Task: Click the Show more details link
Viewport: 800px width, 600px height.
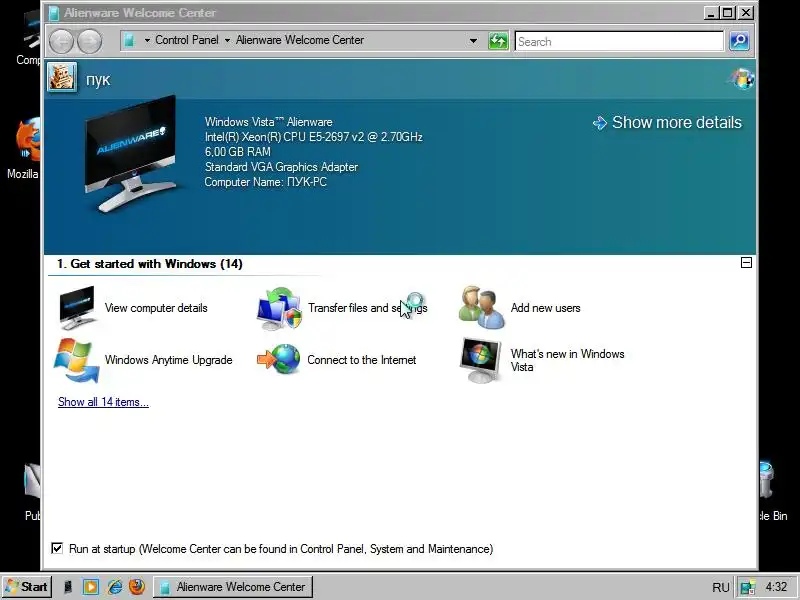Action: (677, 122)
